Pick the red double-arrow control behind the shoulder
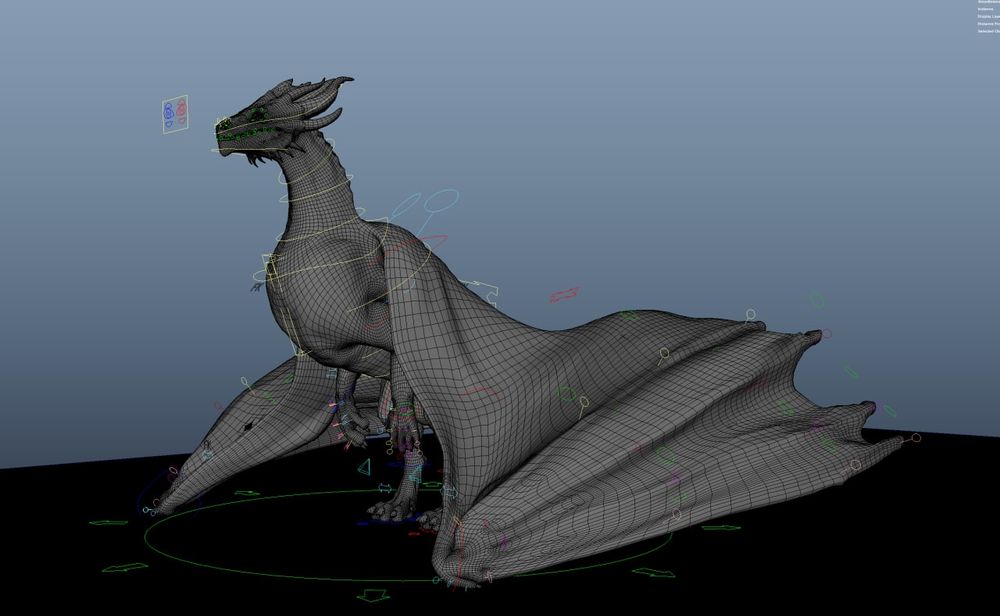This screenshot has width=1000, height=616. tap(564, 295)
